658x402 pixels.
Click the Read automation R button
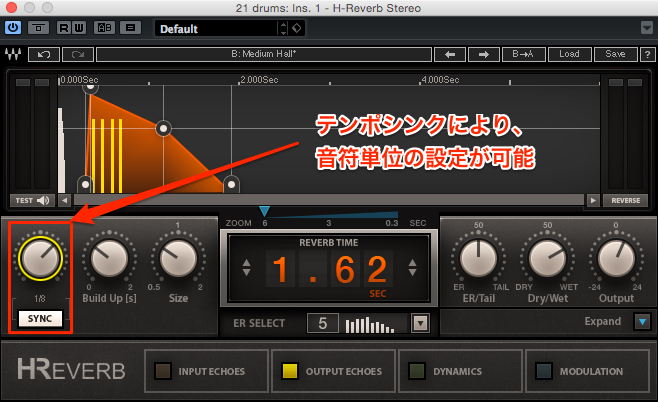(x=64, y=28)
